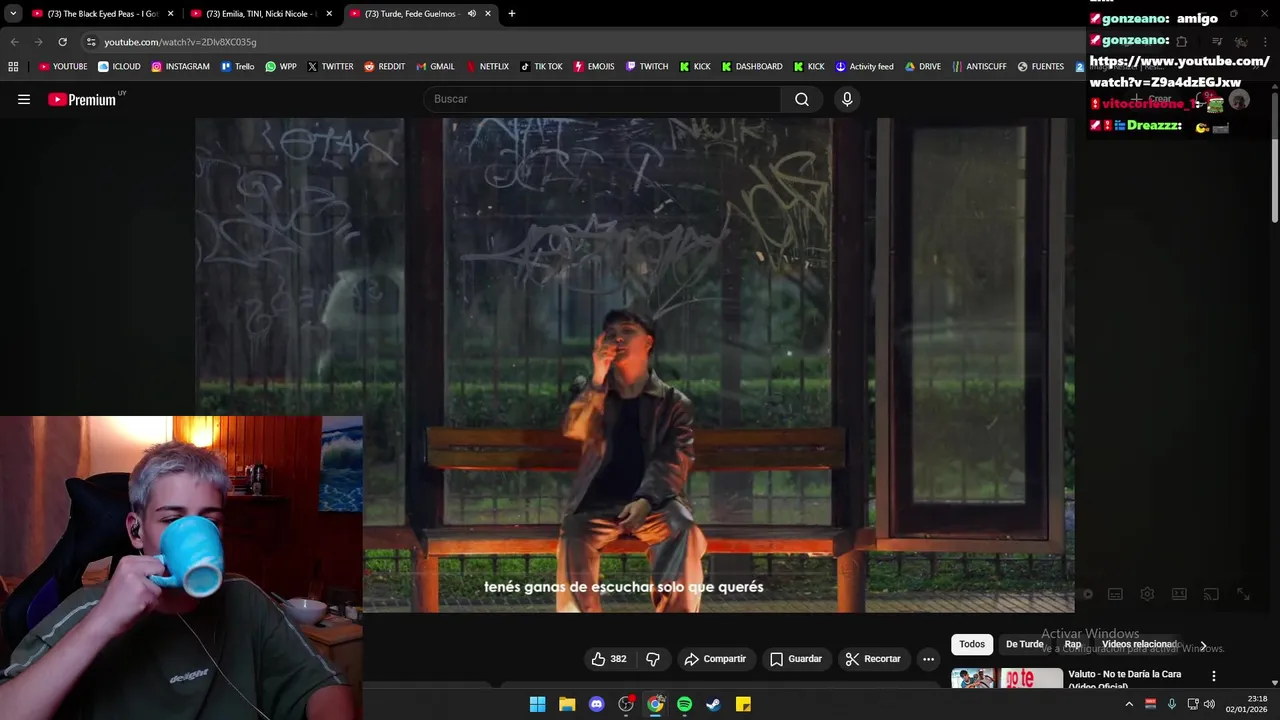The width and height of the screenshot is (1280, 720).
Task: Open the REDDIT bookmark
Action: (384, 67)
